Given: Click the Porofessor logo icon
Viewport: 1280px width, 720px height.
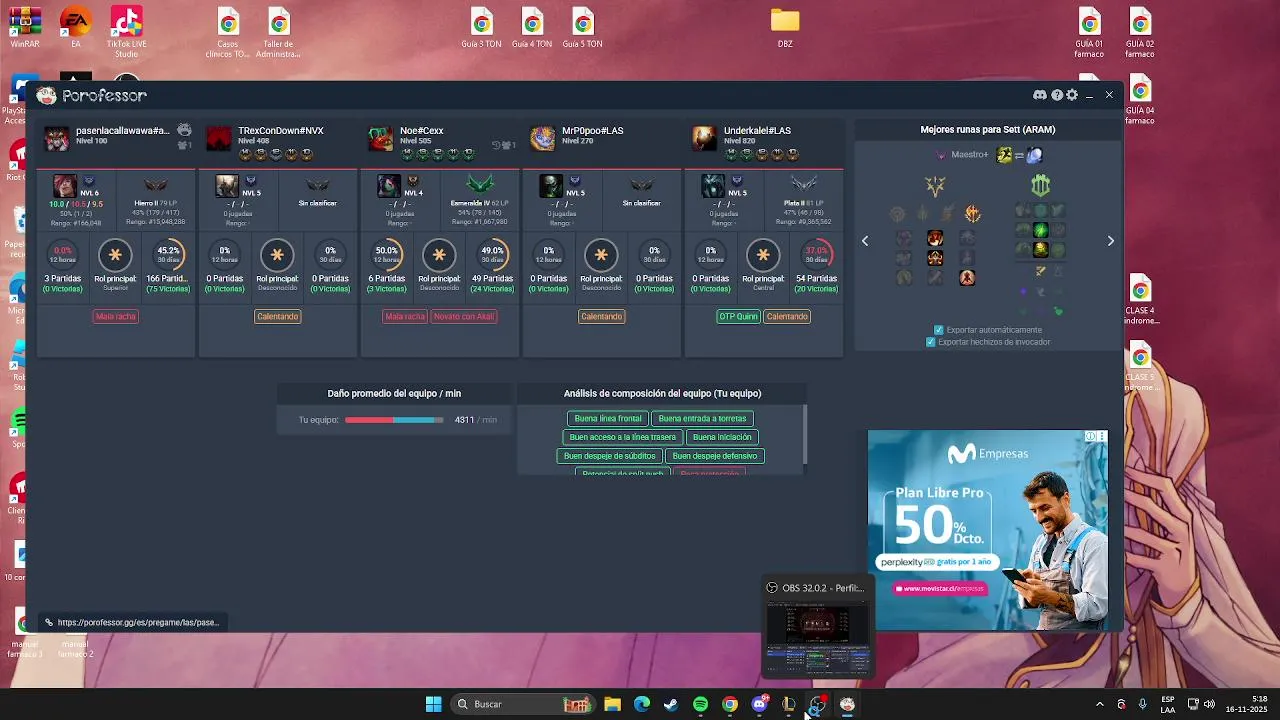Looking at the screenshot, I should tap(46, 95).
